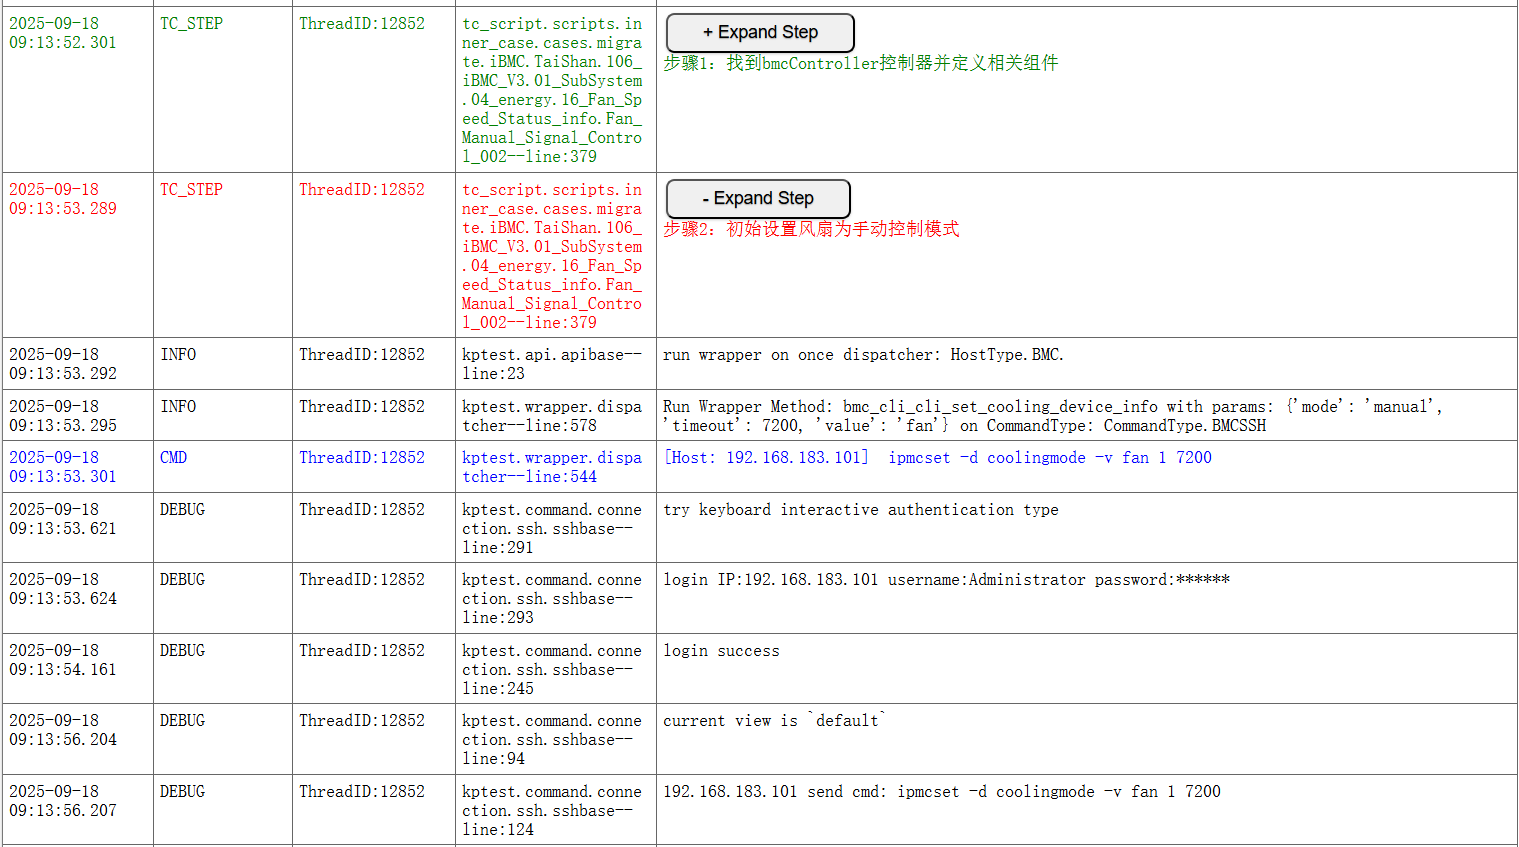The height and width of the screenshot is (847, 1519).
Task: Click the '192.168.183.101 send cmd' message
Action: click(941, 792)
